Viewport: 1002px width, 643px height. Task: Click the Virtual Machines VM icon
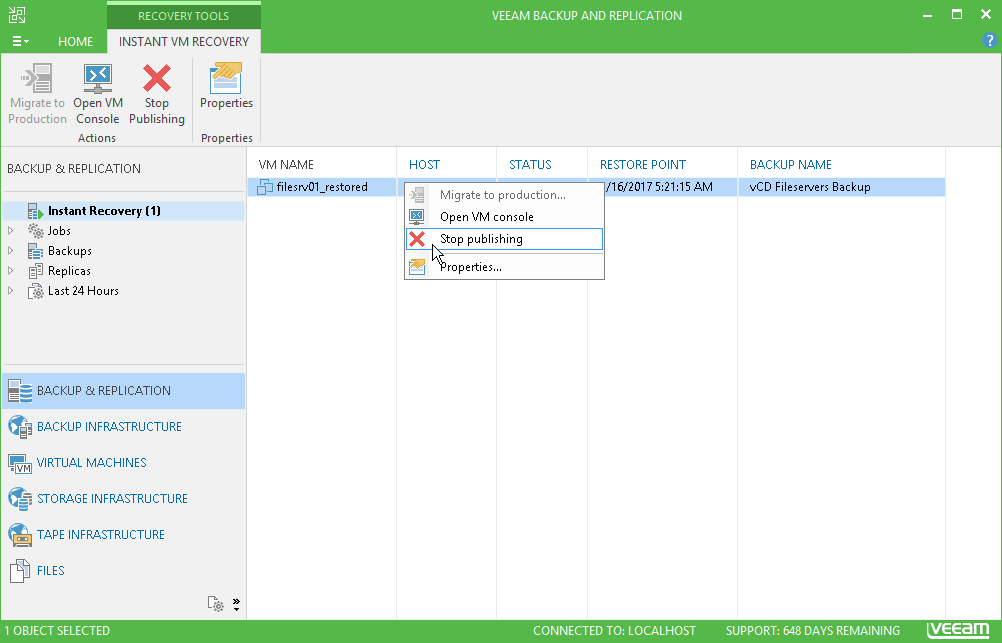(x=20, y=463)
